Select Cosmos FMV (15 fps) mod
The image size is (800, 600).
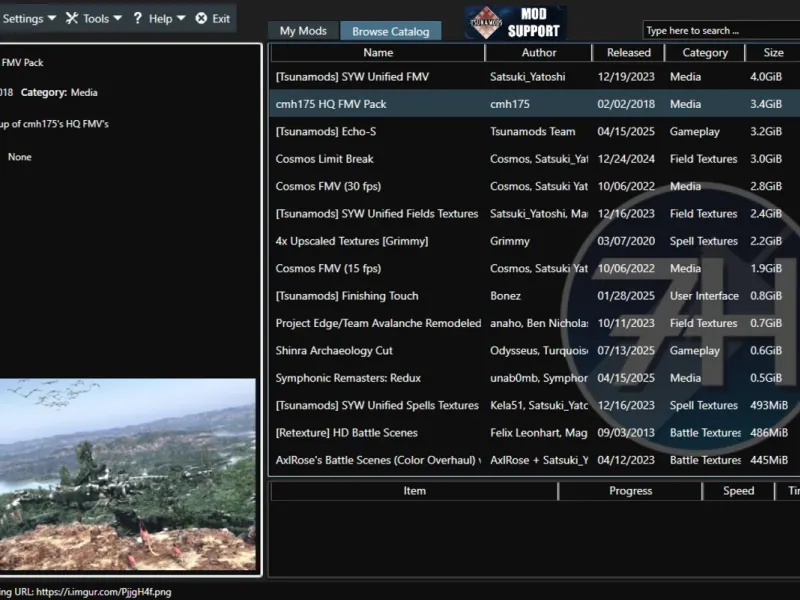534,268
